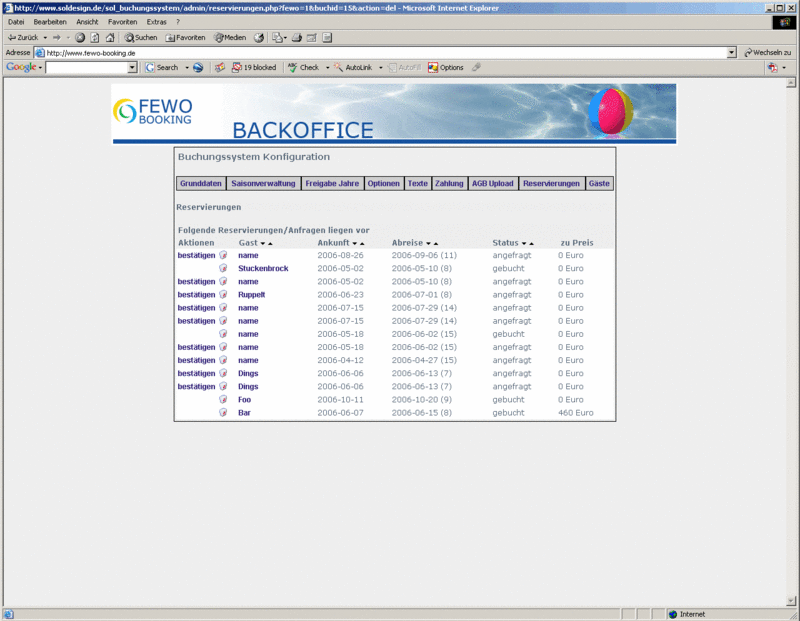Click delete icon in Ruppelt row

coord(223,295)
